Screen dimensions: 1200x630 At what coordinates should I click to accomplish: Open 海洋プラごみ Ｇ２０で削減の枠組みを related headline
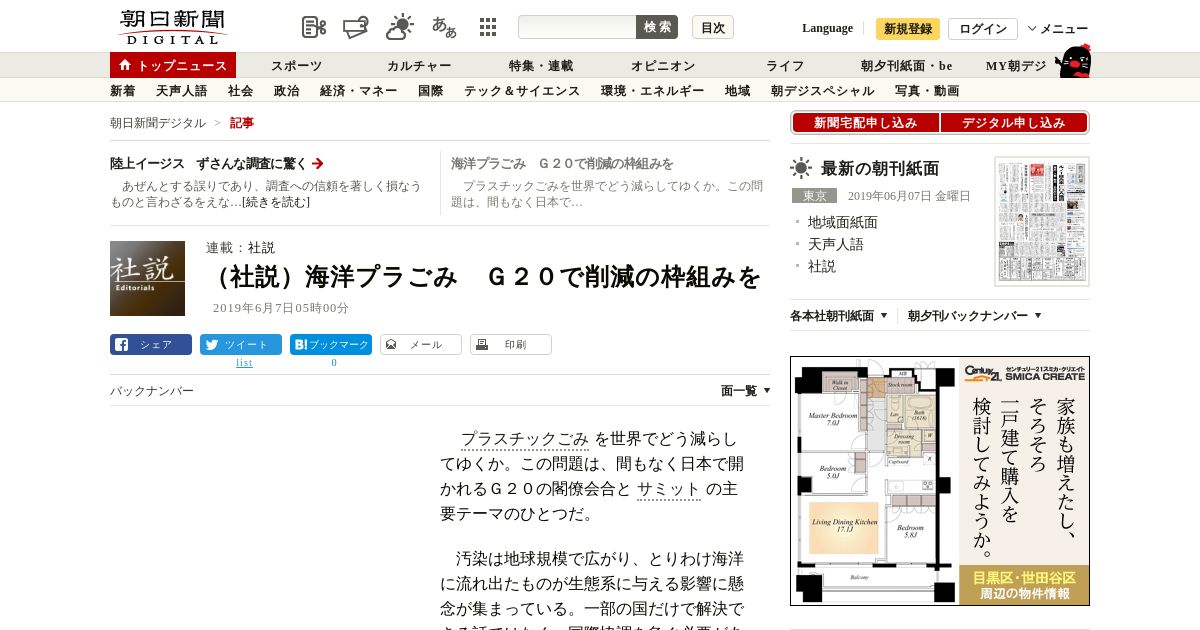point(562,164)
